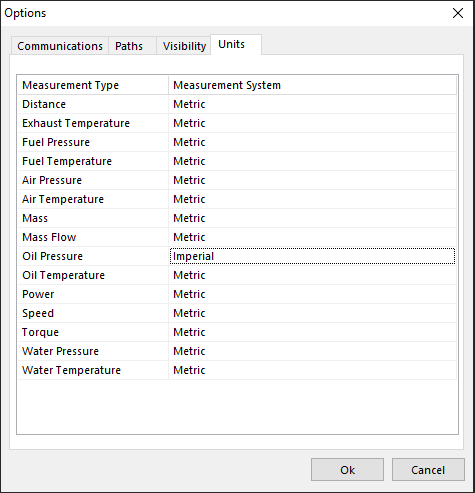Select the Visibility tab

coord(184,46)
